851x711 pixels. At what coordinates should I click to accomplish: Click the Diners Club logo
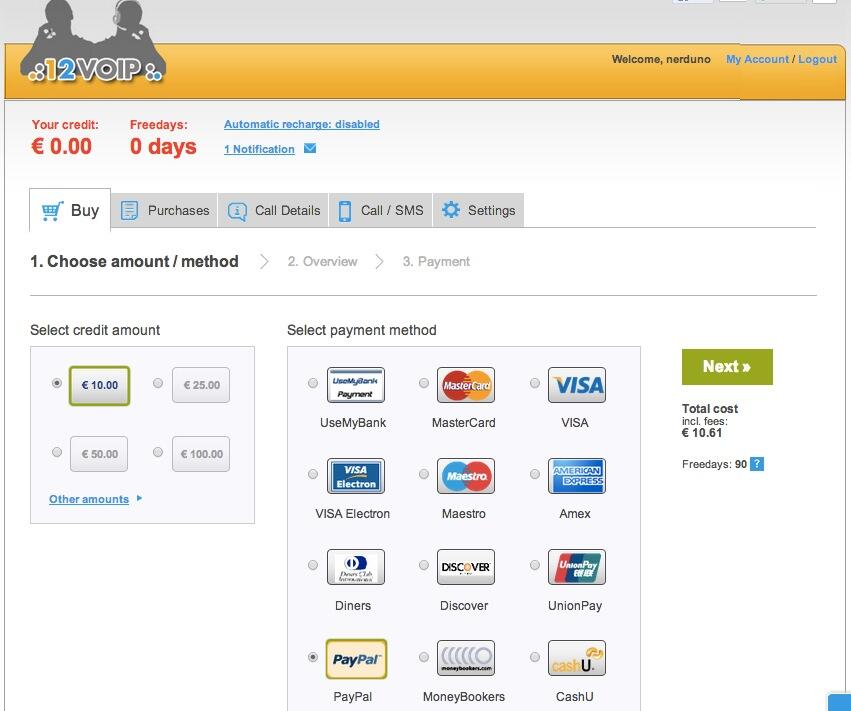click(x=355, y=567)
